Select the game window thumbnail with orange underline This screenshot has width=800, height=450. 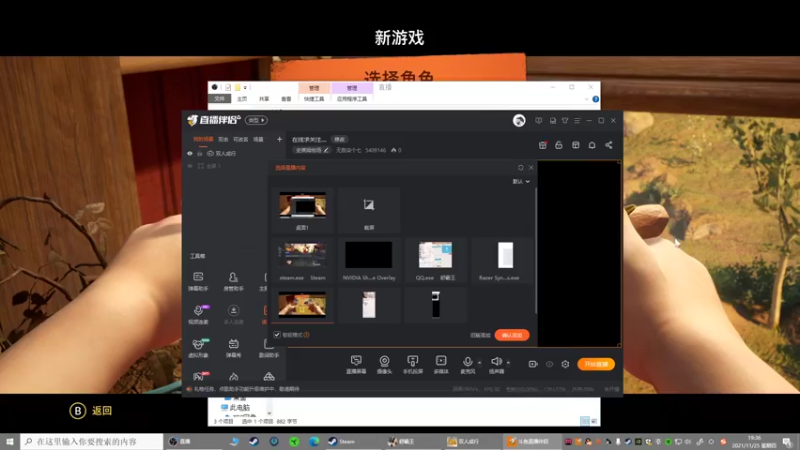pyautogui.click(x=303, y=305)
